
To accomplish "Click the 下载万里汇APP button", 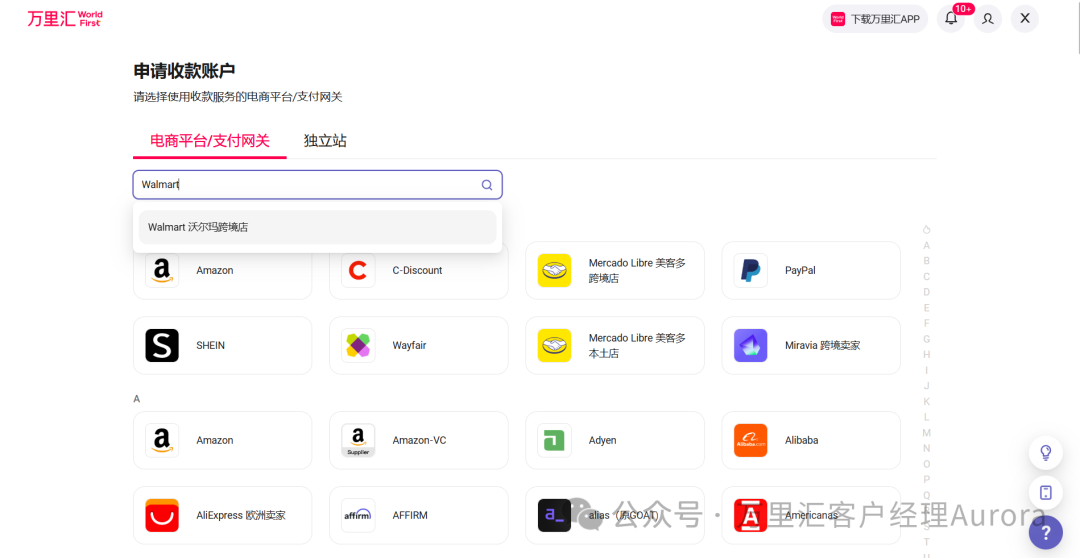I will (875, 19).
